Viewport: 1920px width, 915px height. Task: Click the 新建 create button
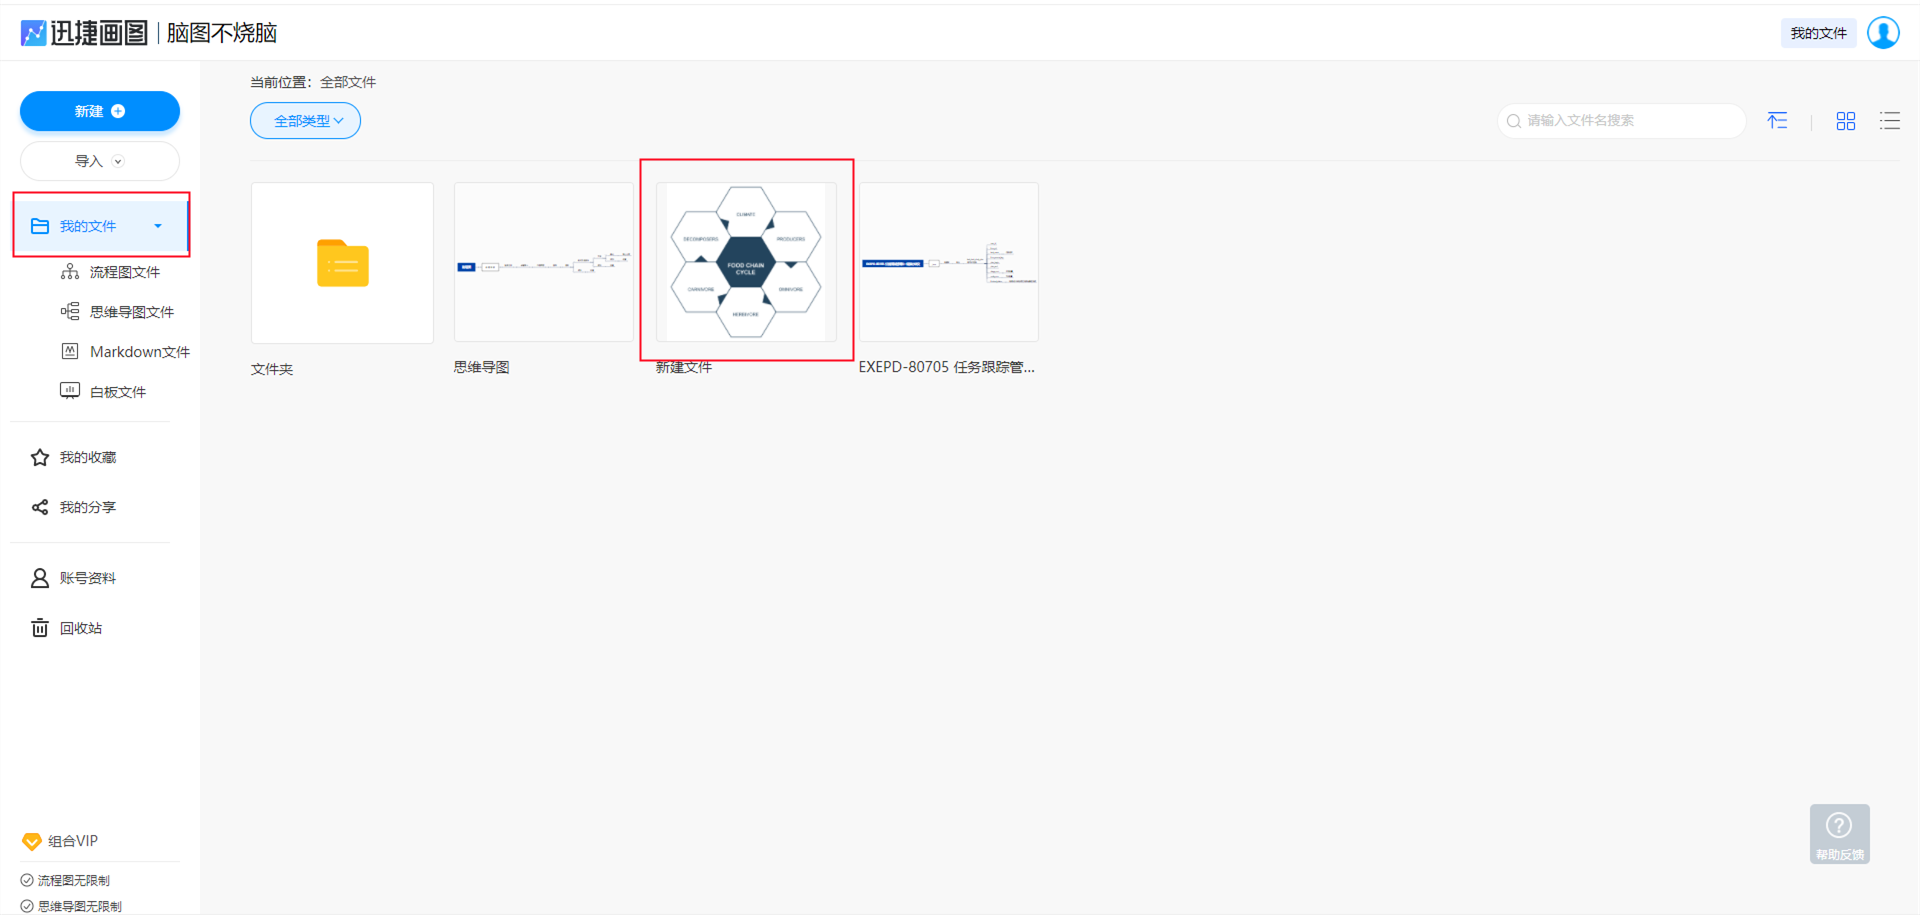point(100,111)
